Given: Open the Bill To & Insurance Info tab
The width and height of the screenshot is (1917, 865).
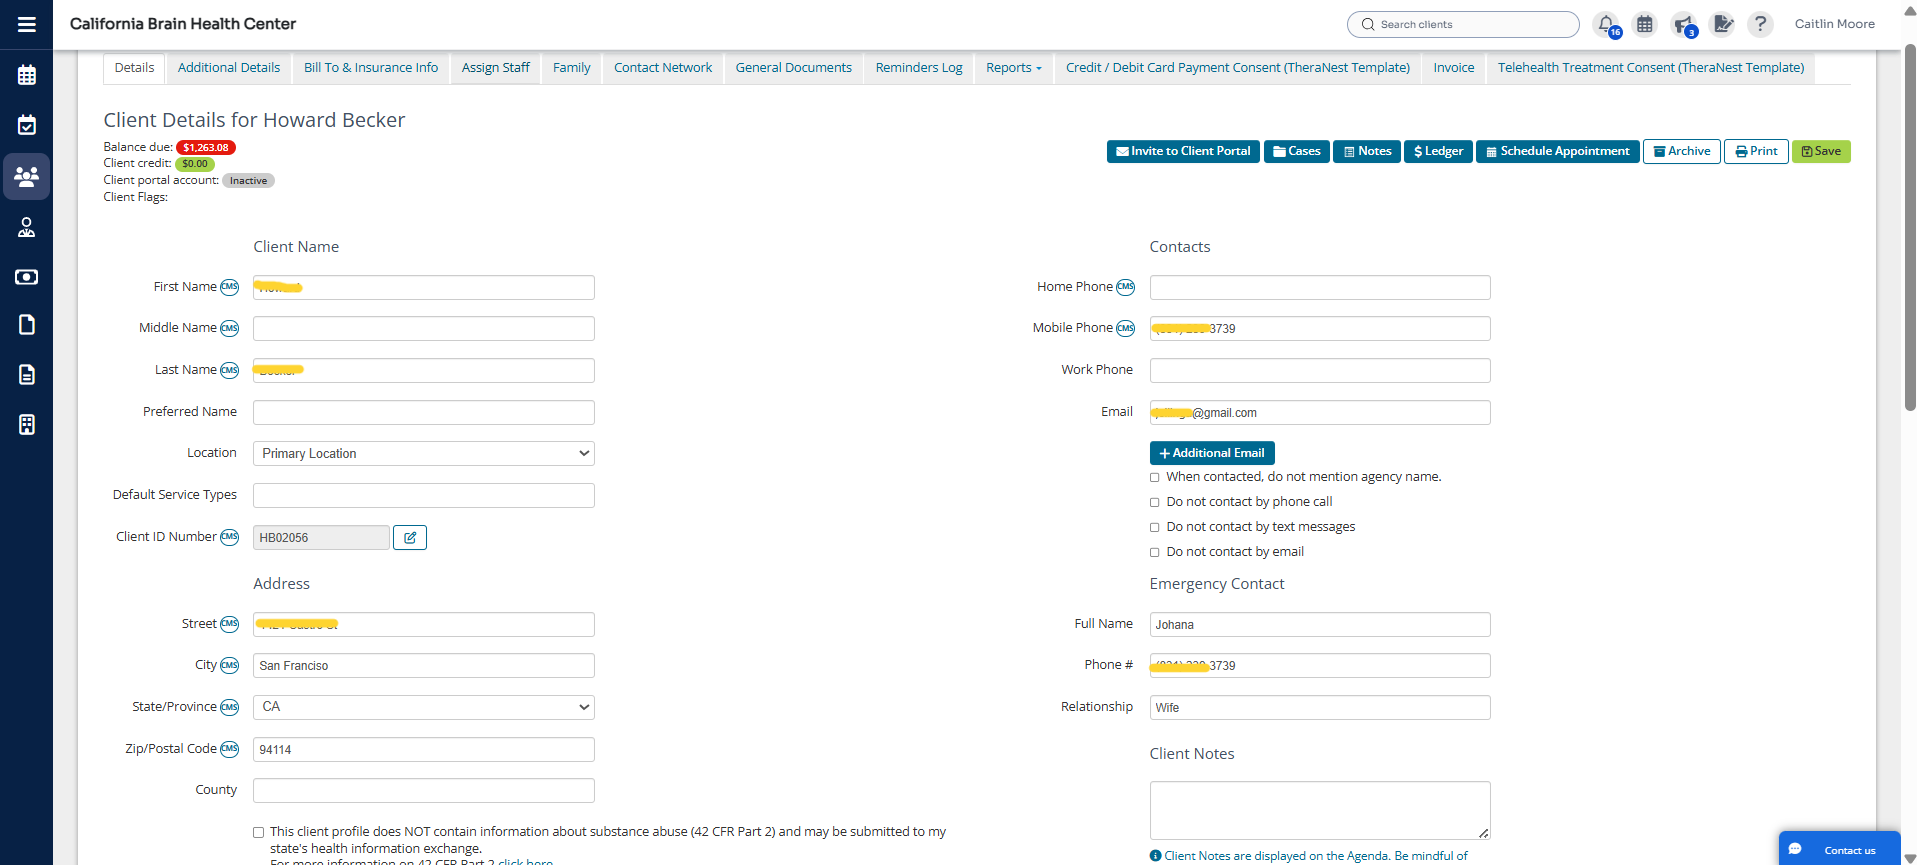Looking at the screenshot, I should pyautogui.click(x=371, y=68).
